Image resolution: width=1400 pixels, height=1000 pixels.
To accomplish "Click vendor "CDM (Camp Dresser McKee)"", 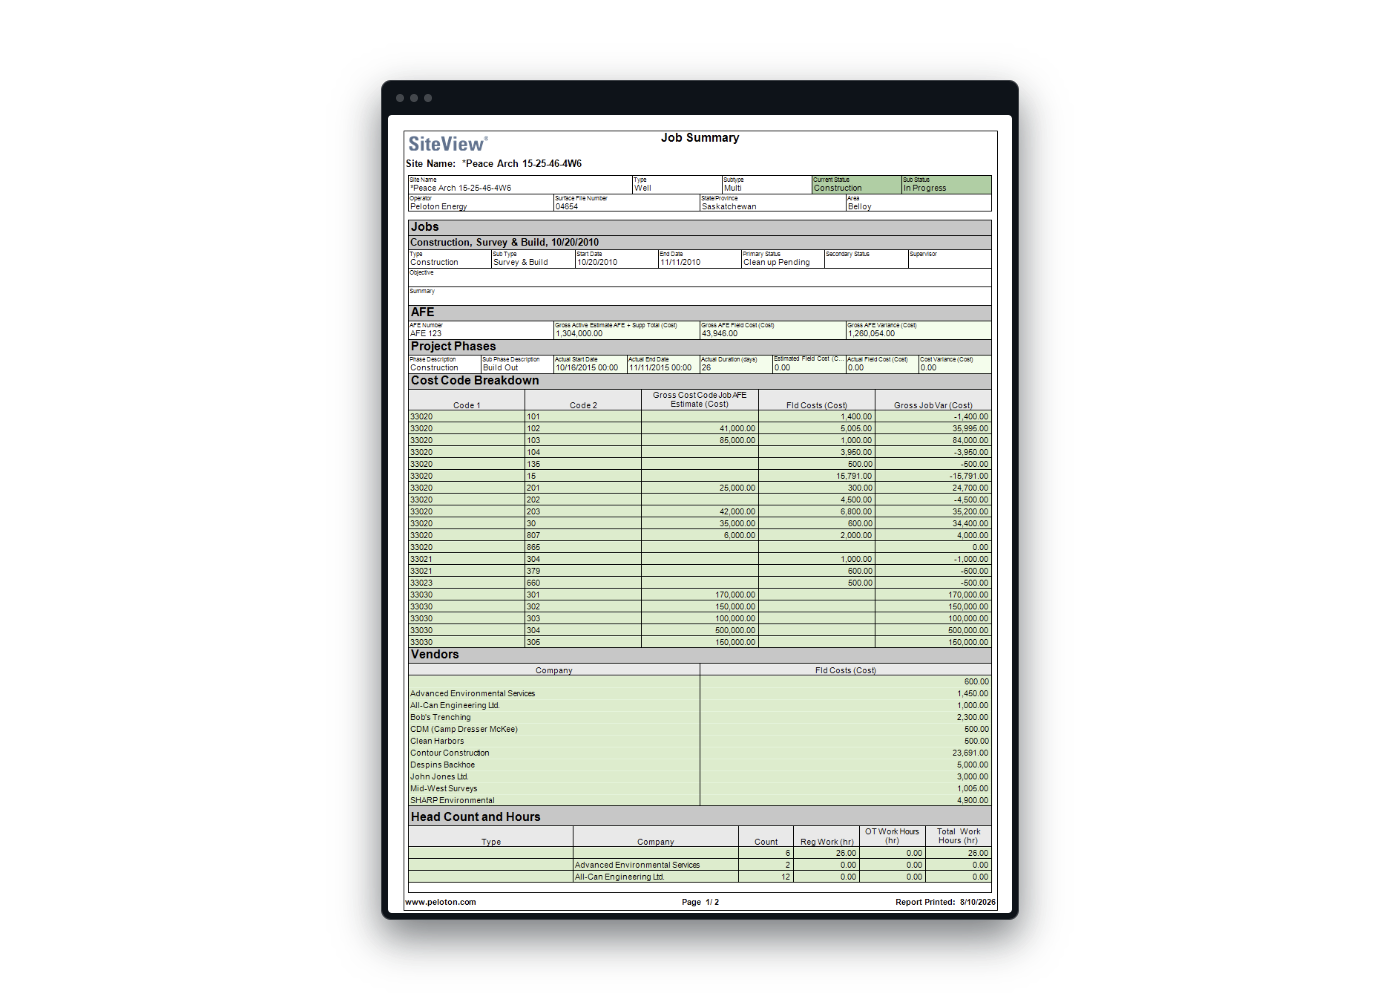I will click(464, 729).
